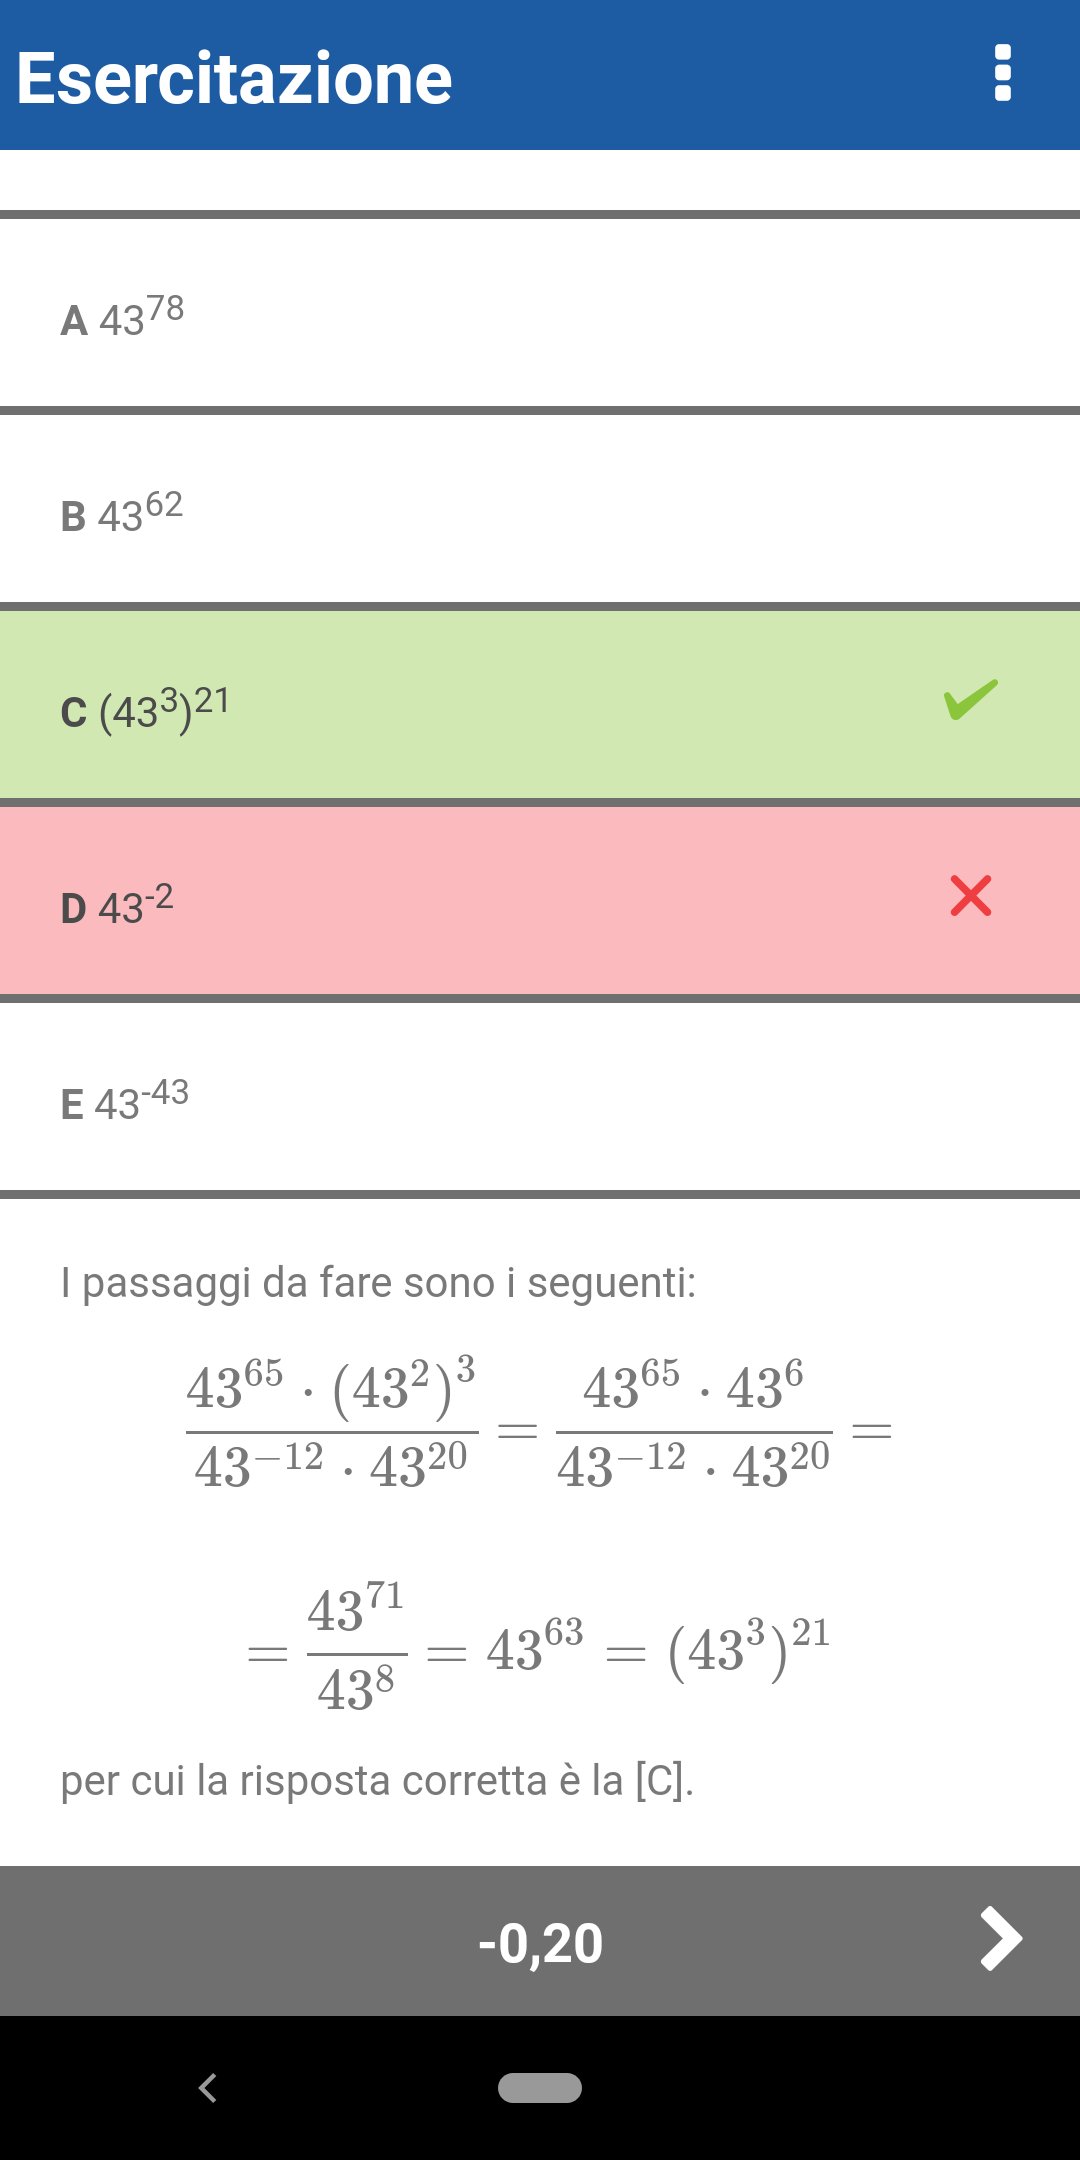
Task: Tap the 43⁶³ intermediate result
Action: [535, 1647]
